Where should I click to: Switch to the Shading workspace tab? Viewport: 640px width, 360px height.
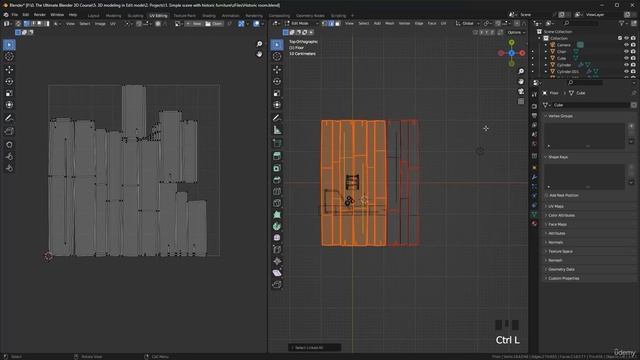point(209,16)
